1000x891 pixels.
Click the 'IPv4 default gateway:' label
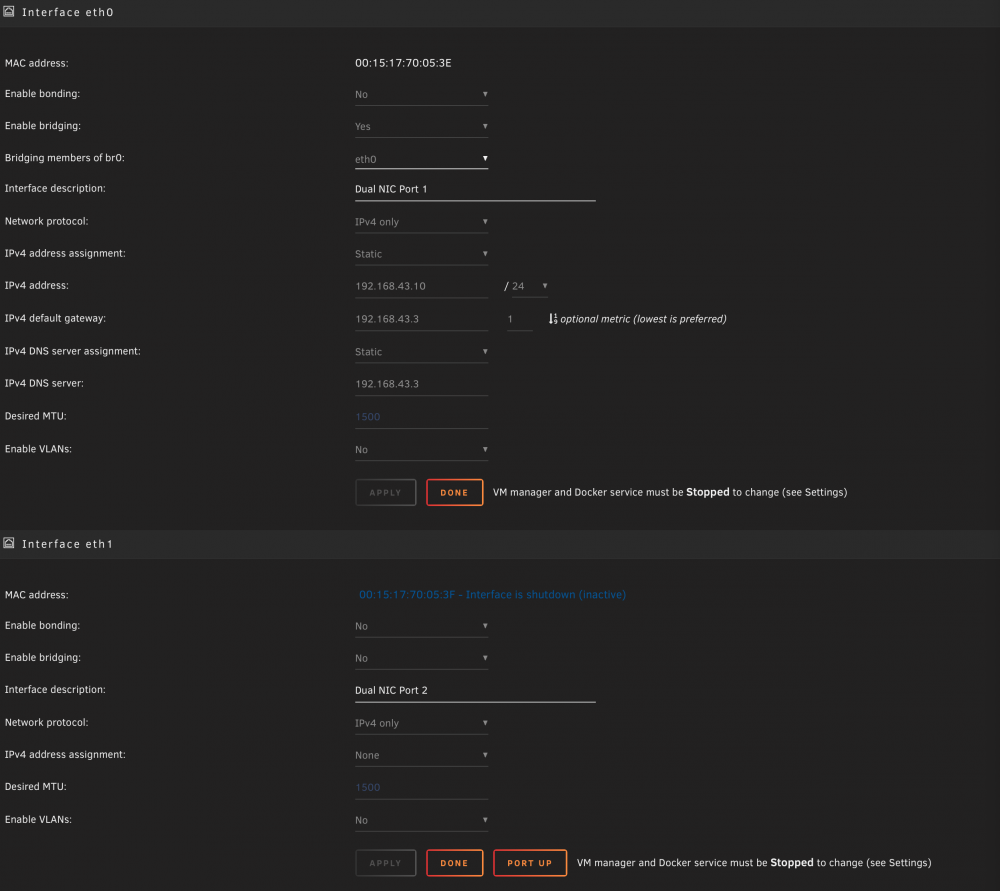pos(55,318)
